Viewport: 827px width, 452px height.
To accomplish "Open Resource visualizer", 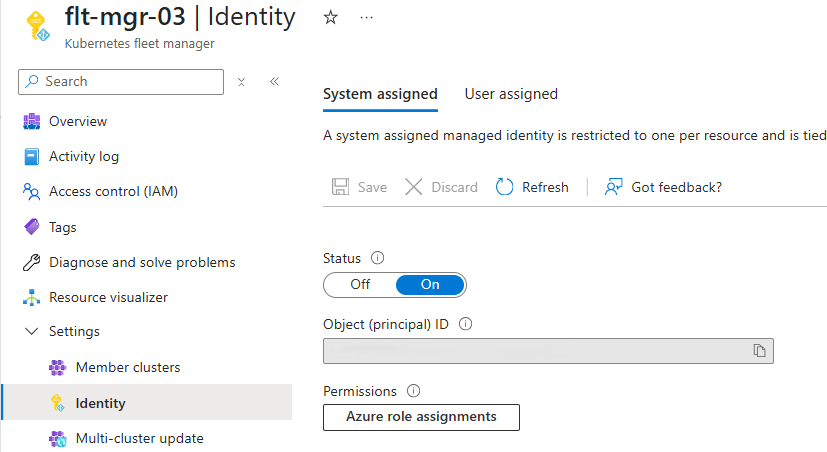I will pos(108,297).
